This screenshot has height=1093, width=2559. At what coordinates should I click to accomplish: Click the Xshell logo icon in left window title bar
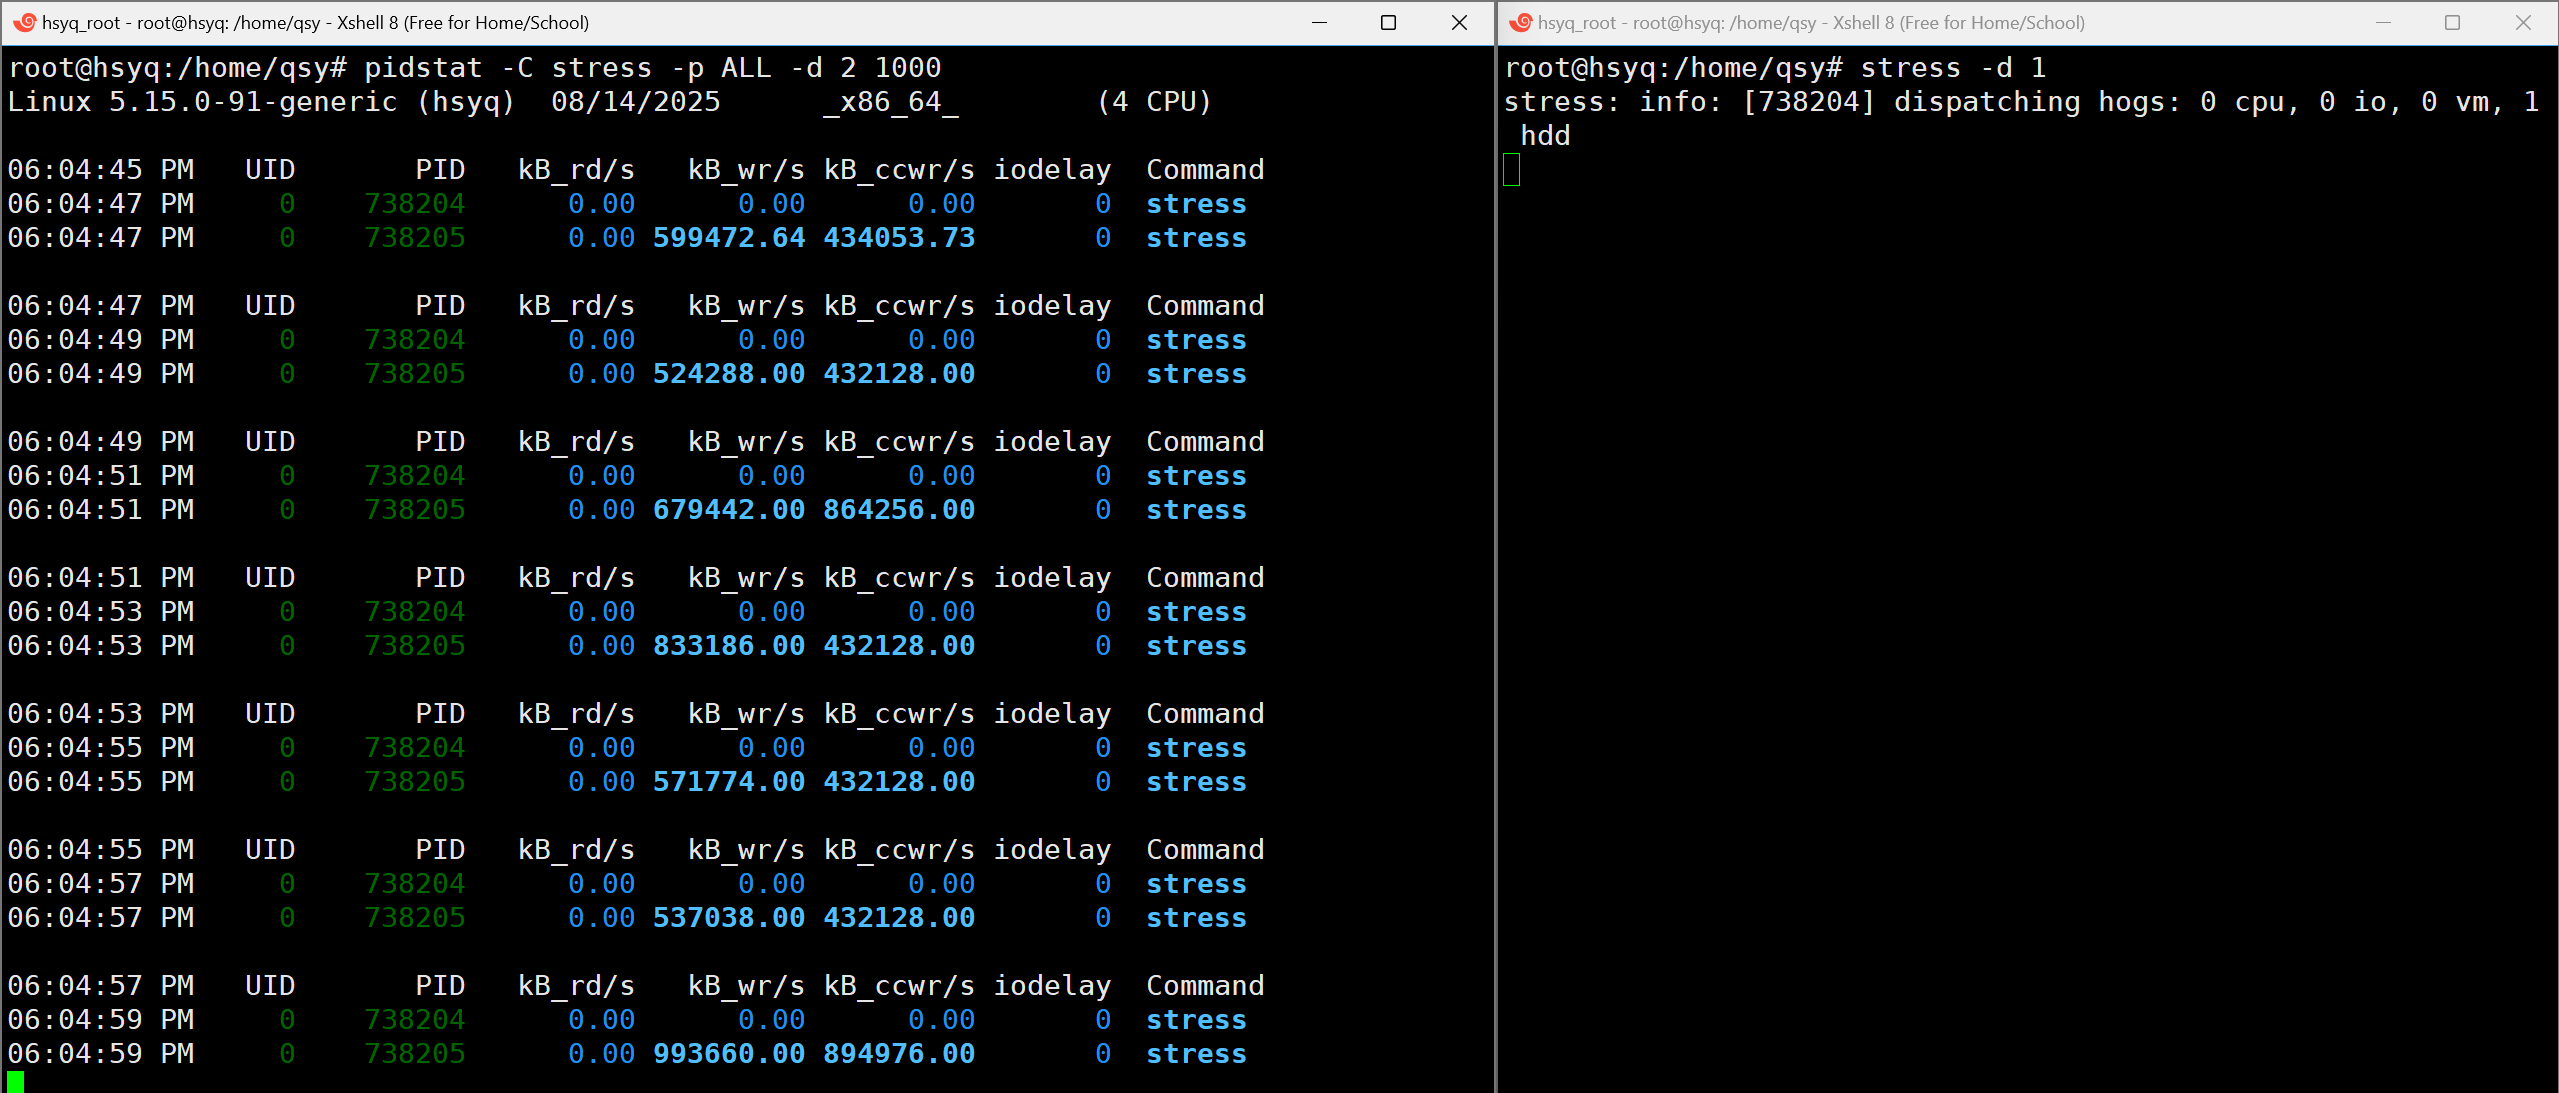coord(24,22)
